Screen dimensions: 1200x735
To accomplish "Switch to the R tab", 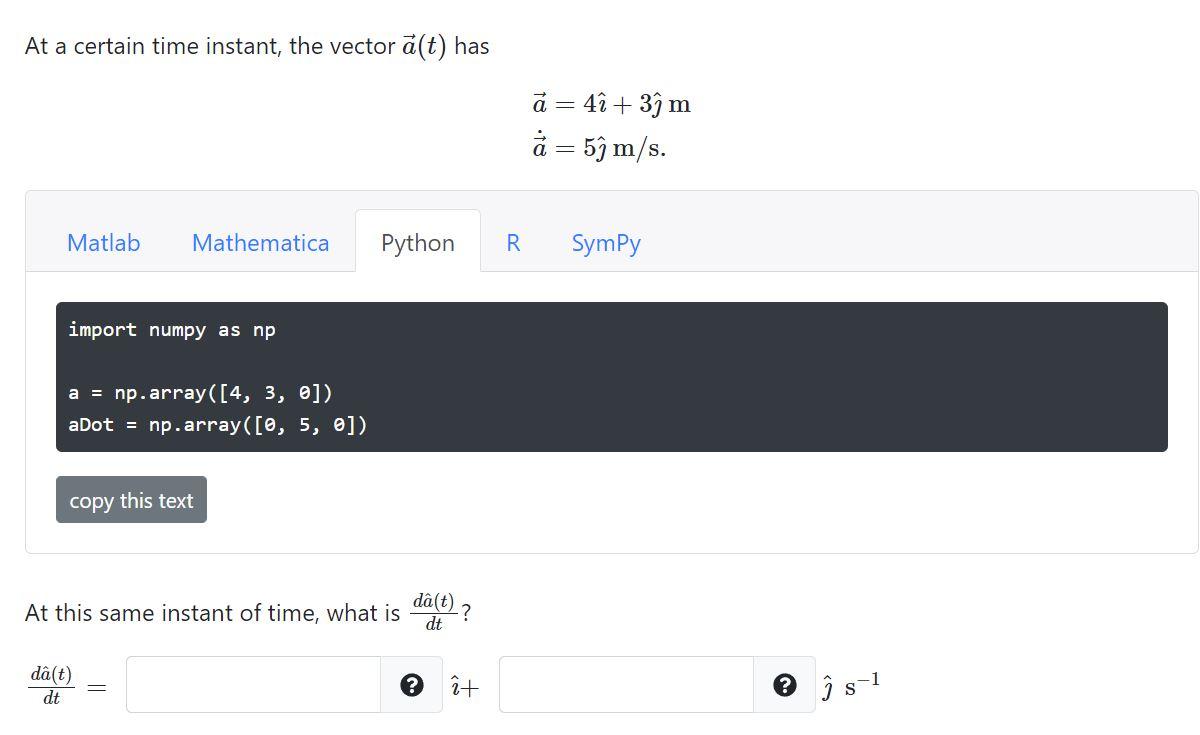I will pyautogui.click(x=513, y=242).
